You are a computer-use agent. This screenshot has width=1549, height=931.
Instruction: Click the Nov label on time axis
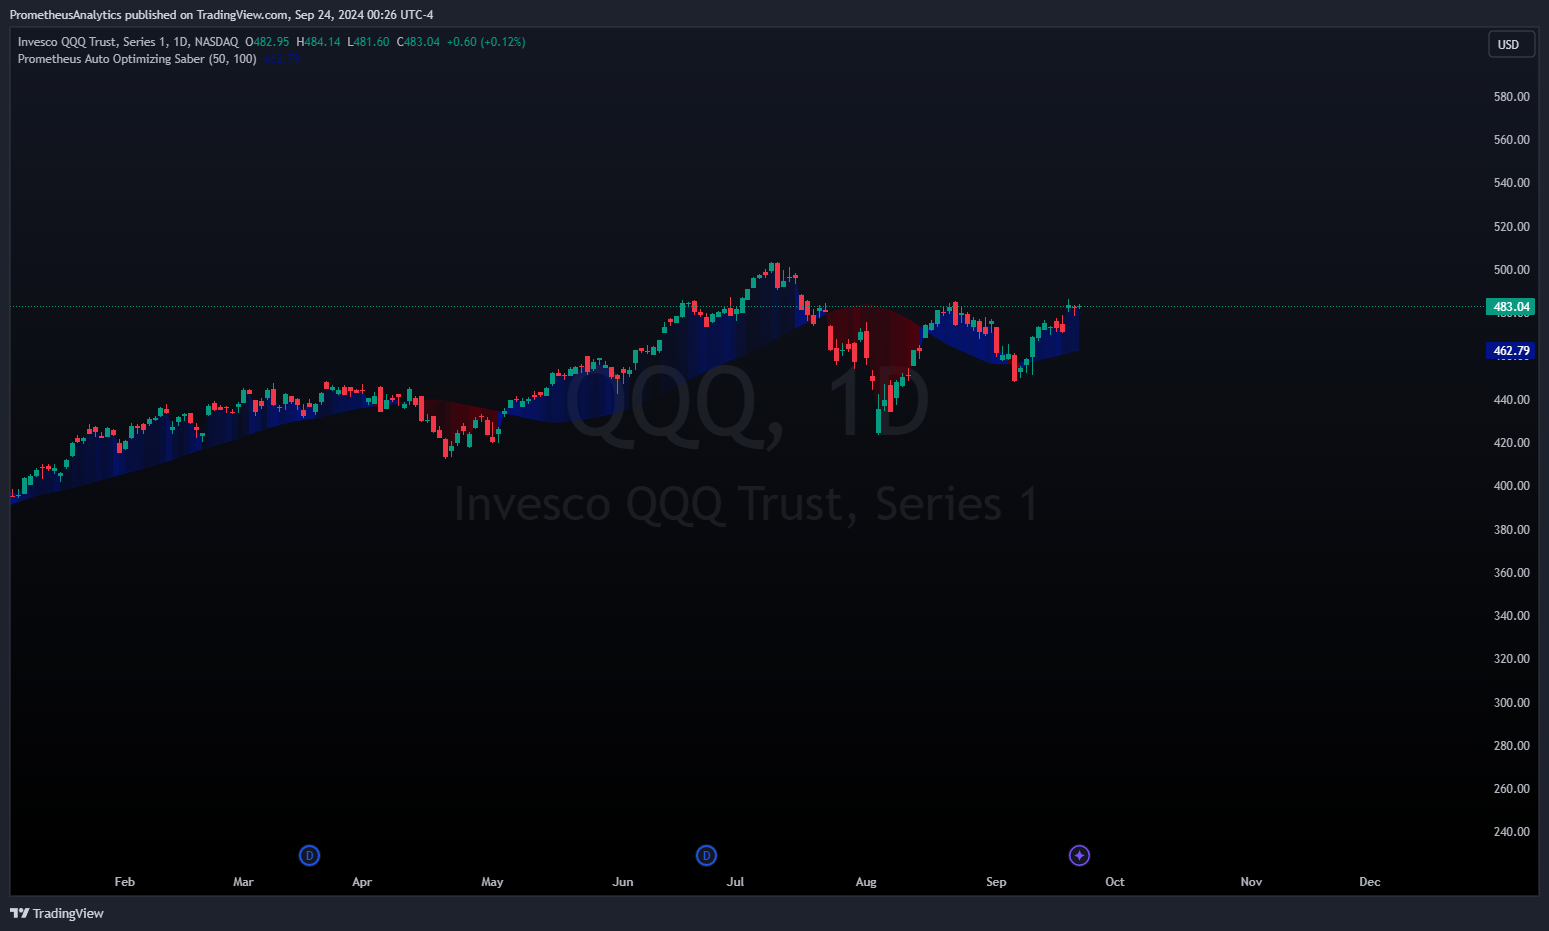(1251, 882)
